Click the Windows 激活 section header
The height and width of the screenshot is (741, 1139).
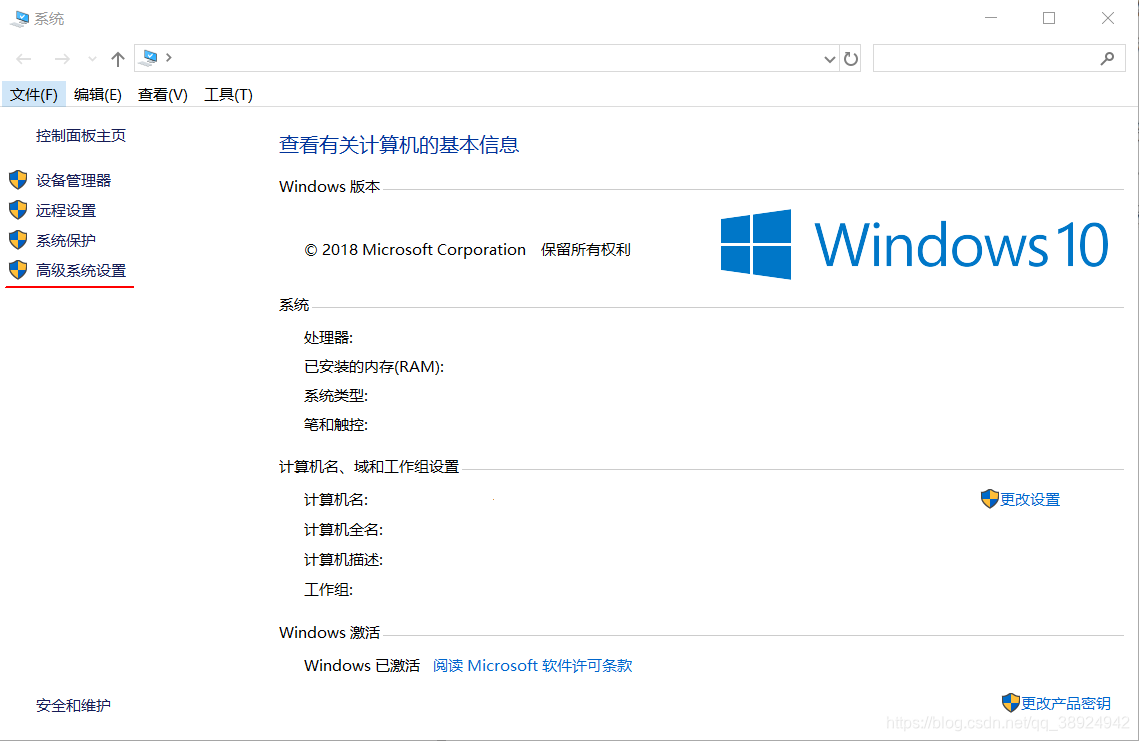click(x=330, y=633)
